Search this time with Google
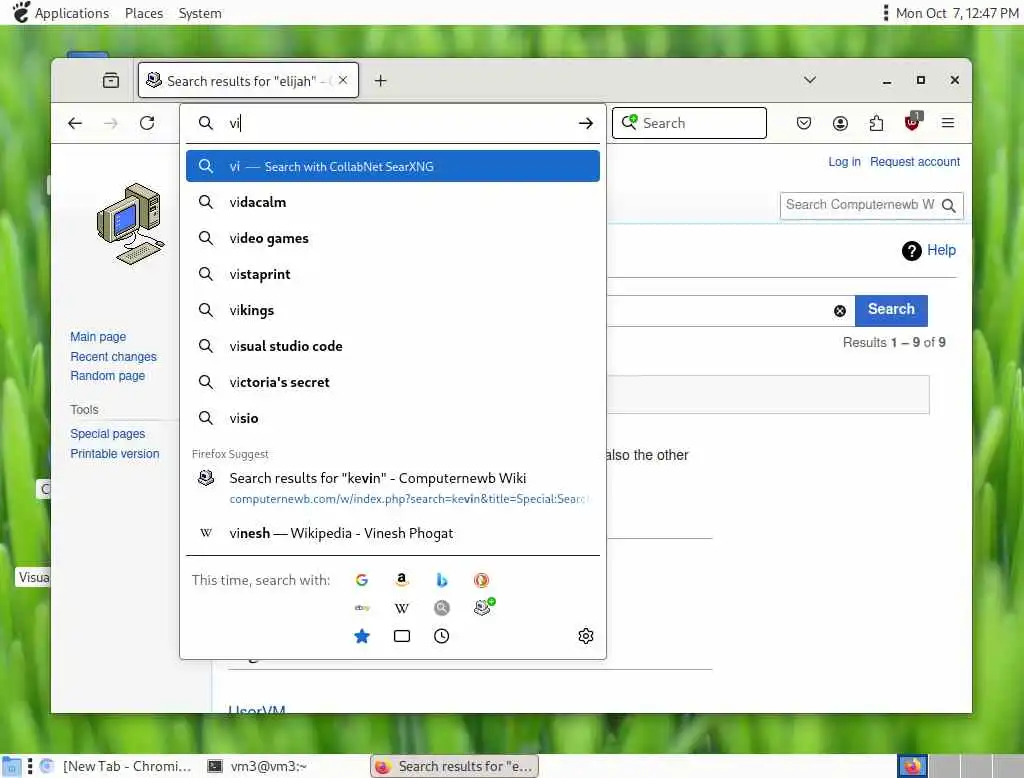The height and width of the screenshot is (778, 1024). 362,580
